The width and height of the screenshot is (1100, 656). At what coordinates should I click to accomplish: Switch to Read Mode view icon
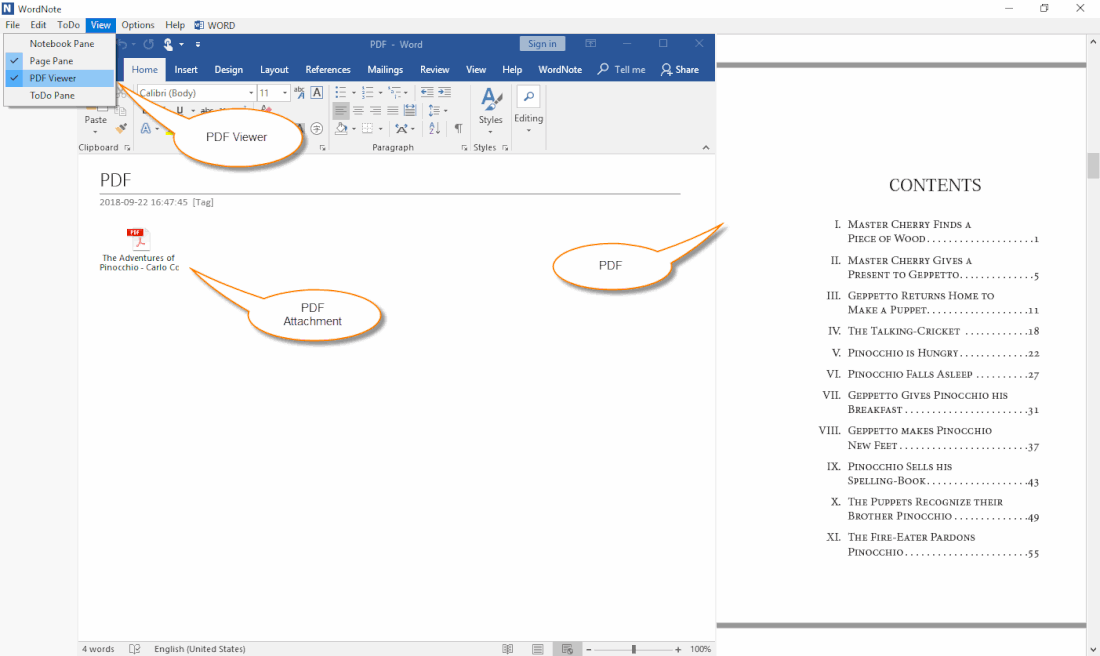click(x=507, y=649)
